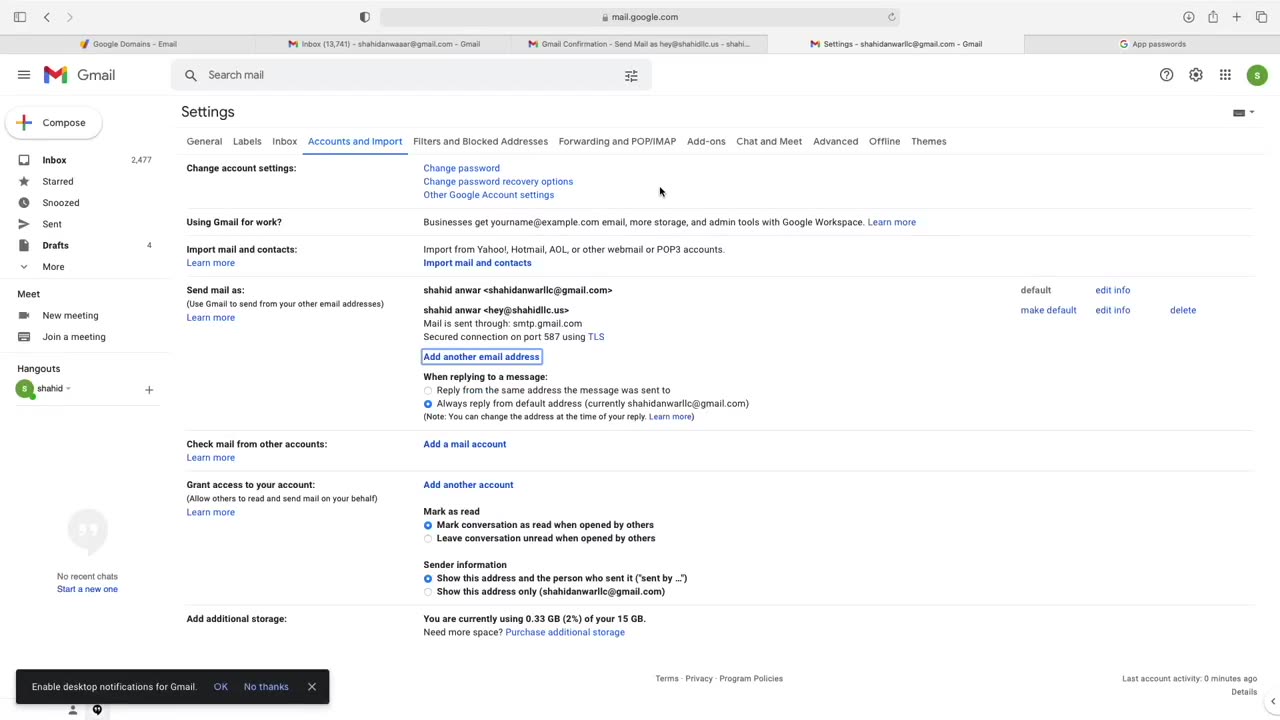Show the browser tab overview
1280x720 pixels.
1261,17
